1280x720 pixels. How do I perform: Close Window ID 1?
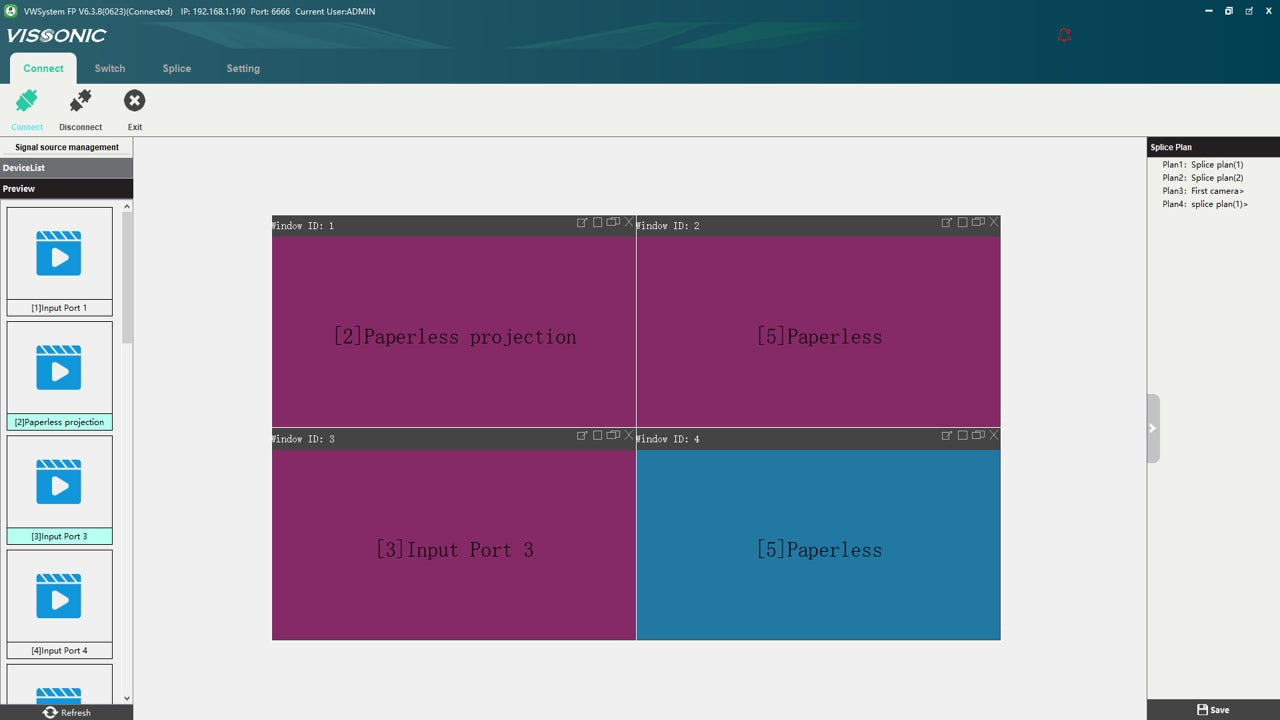(629, 223)
